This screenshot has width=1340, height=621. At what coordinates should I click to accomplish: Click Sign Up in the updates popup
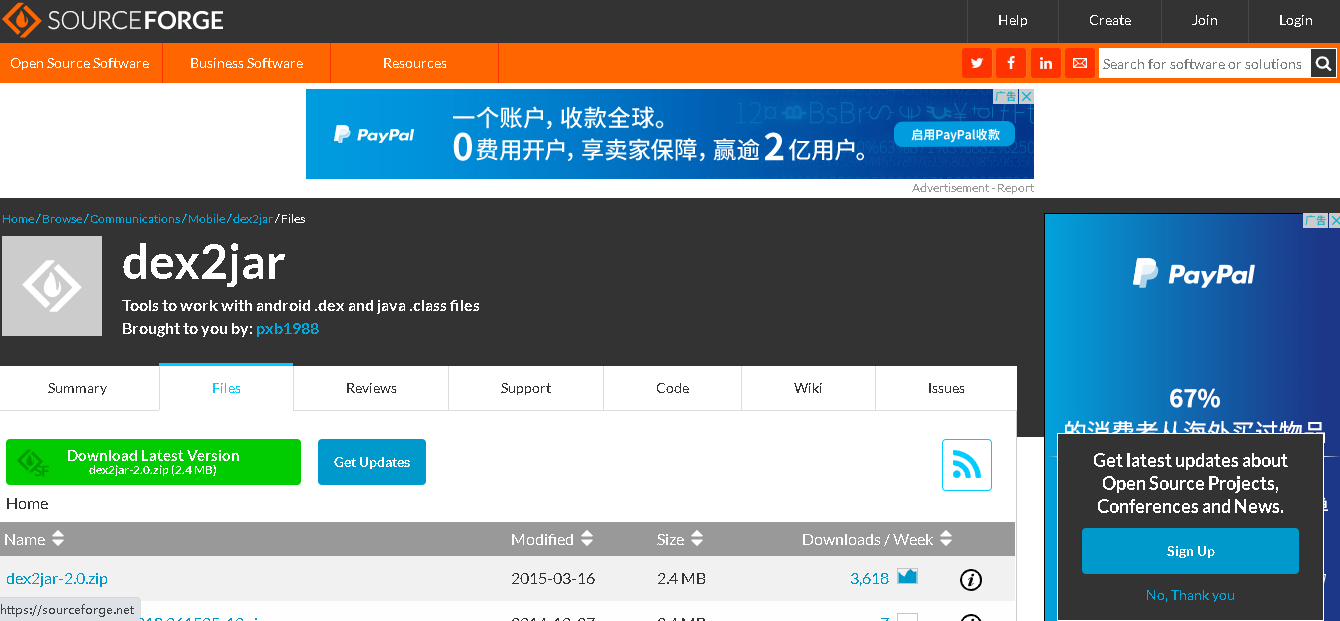[1190, 551]
